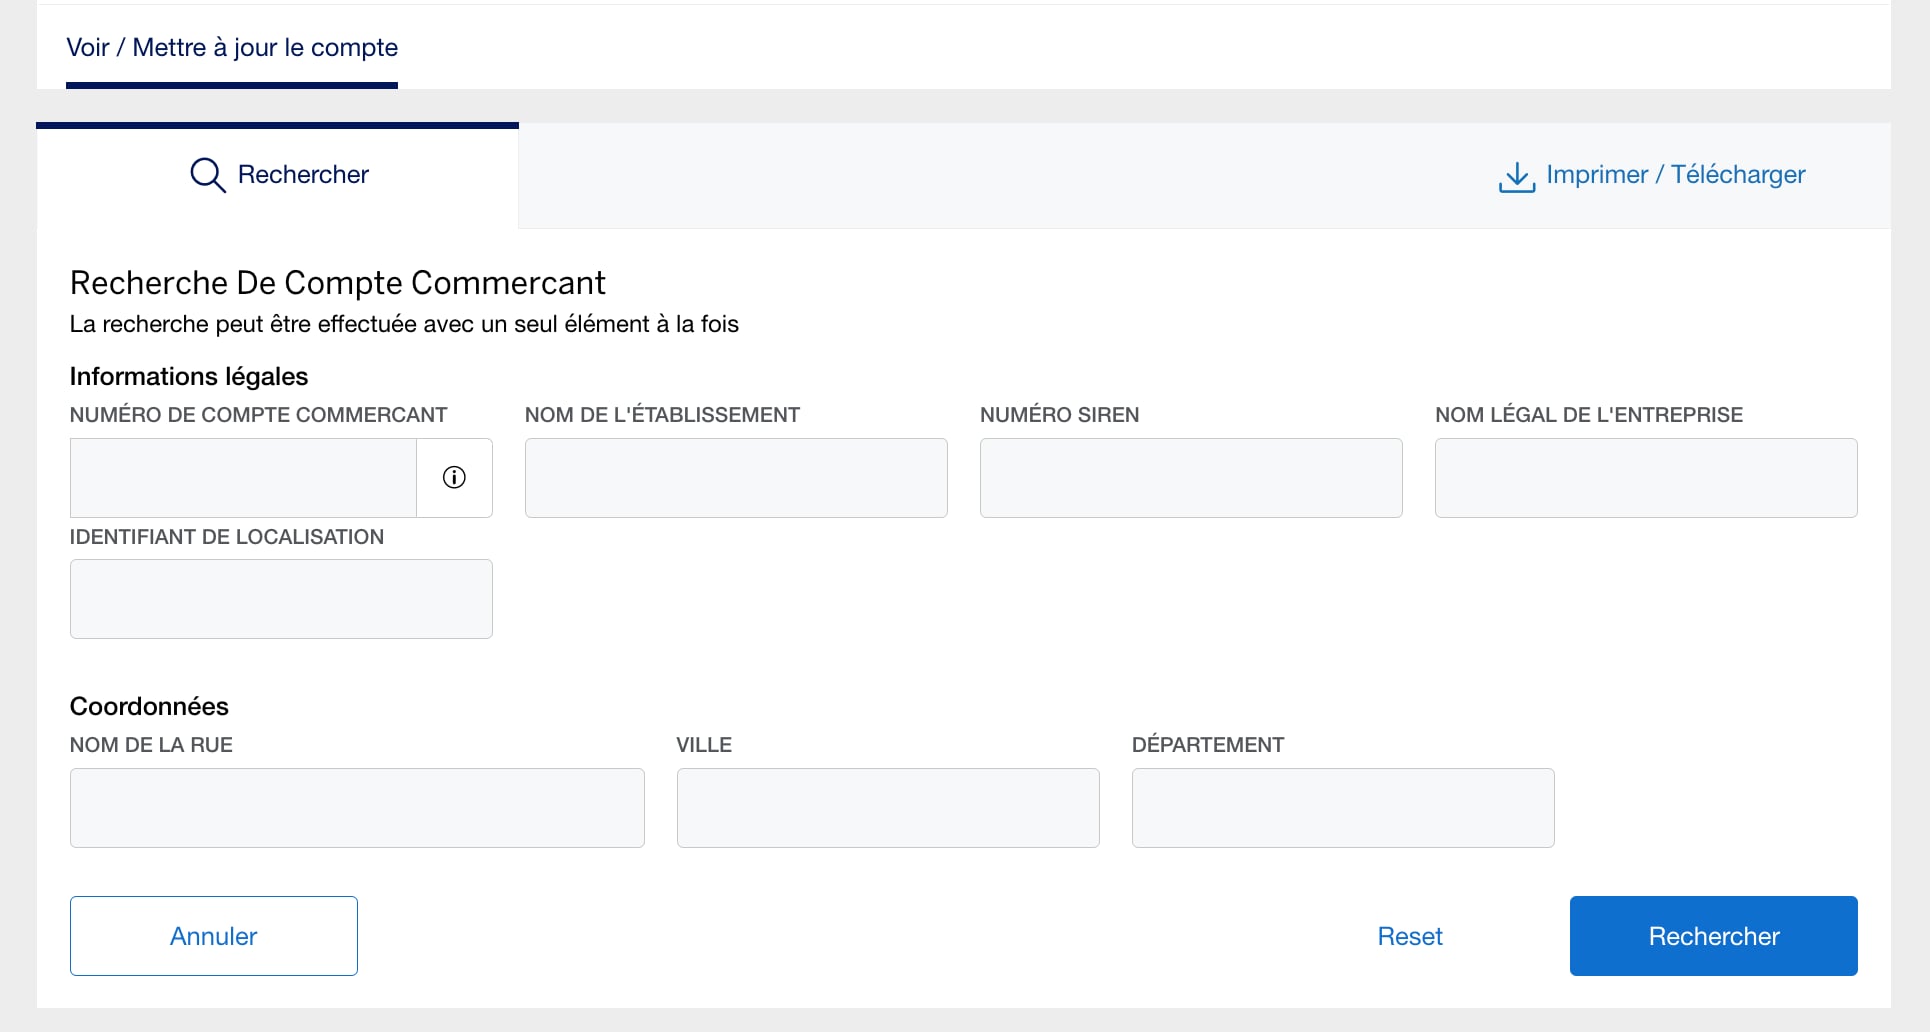Click the IDENTIFIANT DE LOCALISATION input

pos(280,599)
